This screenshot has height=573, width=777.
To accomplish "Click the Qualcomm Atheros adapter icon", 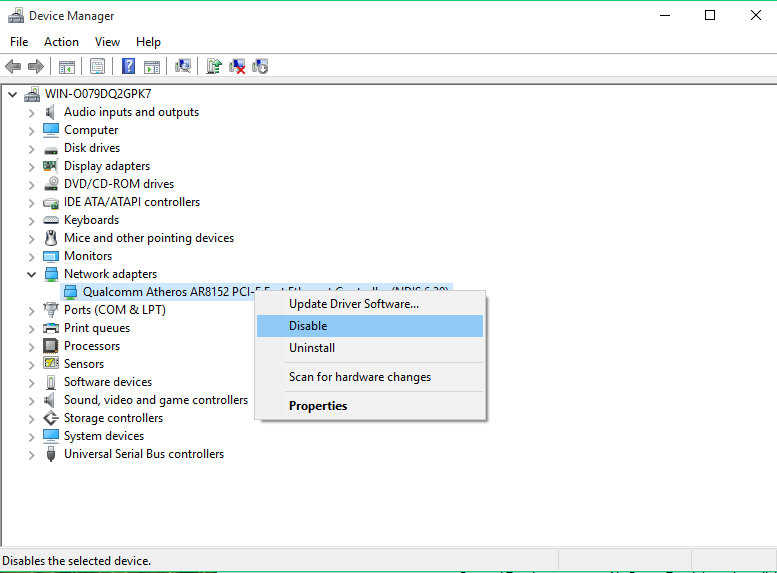I will click(x=70, y=292).
